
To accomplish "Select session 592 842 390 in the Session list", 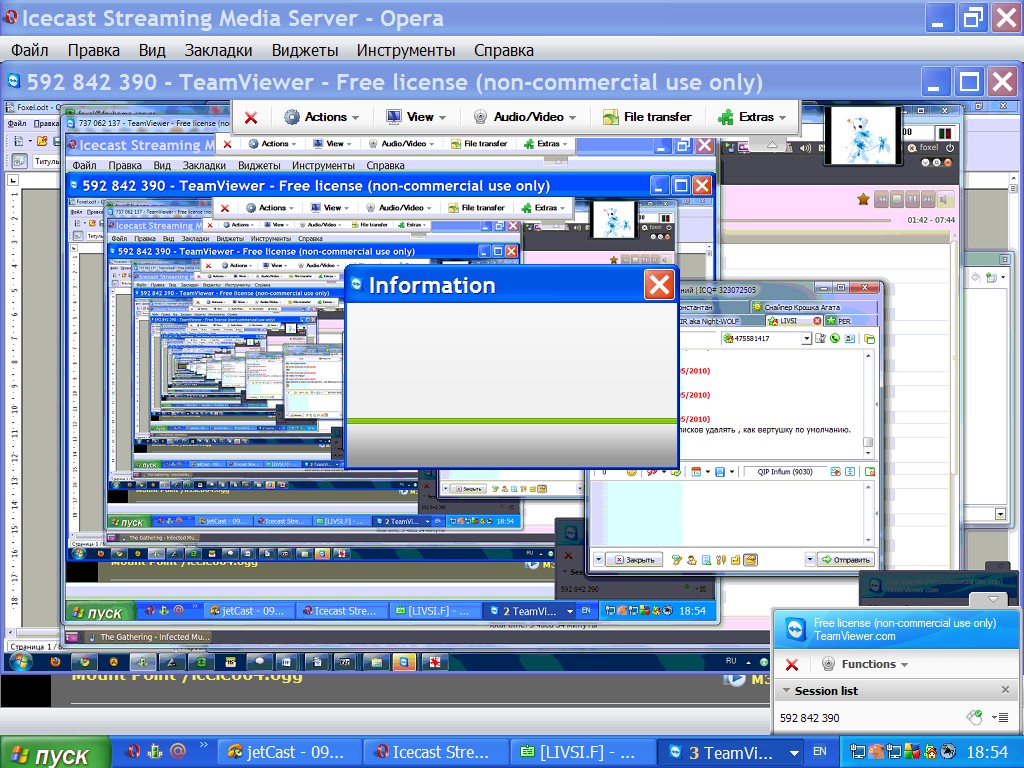I will (809, 718).
